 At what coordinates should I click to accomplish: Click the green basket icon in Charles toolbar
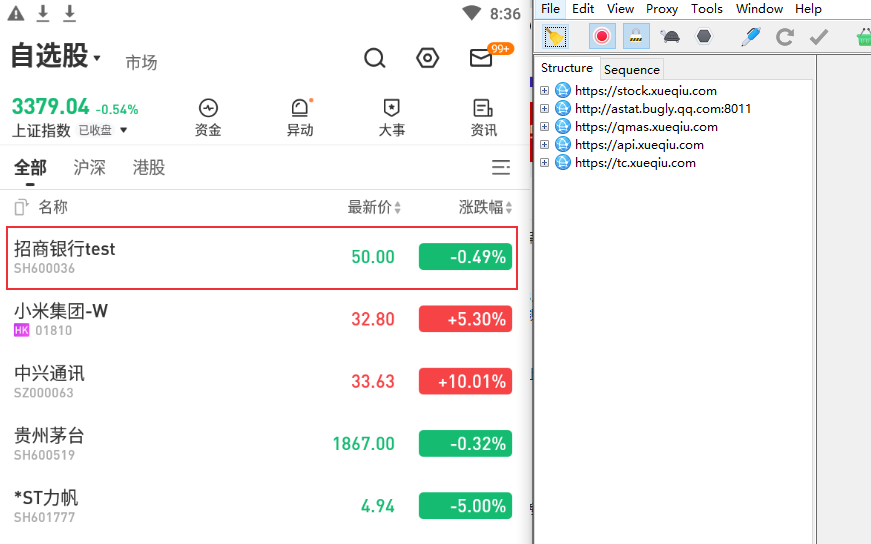coord(864,37)
